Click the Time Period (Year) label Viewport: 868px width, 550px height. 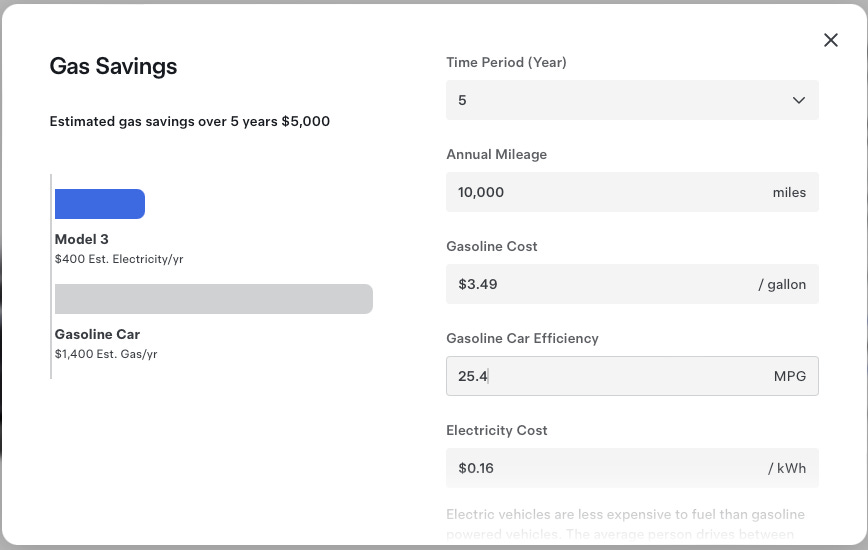coord(506,63)
